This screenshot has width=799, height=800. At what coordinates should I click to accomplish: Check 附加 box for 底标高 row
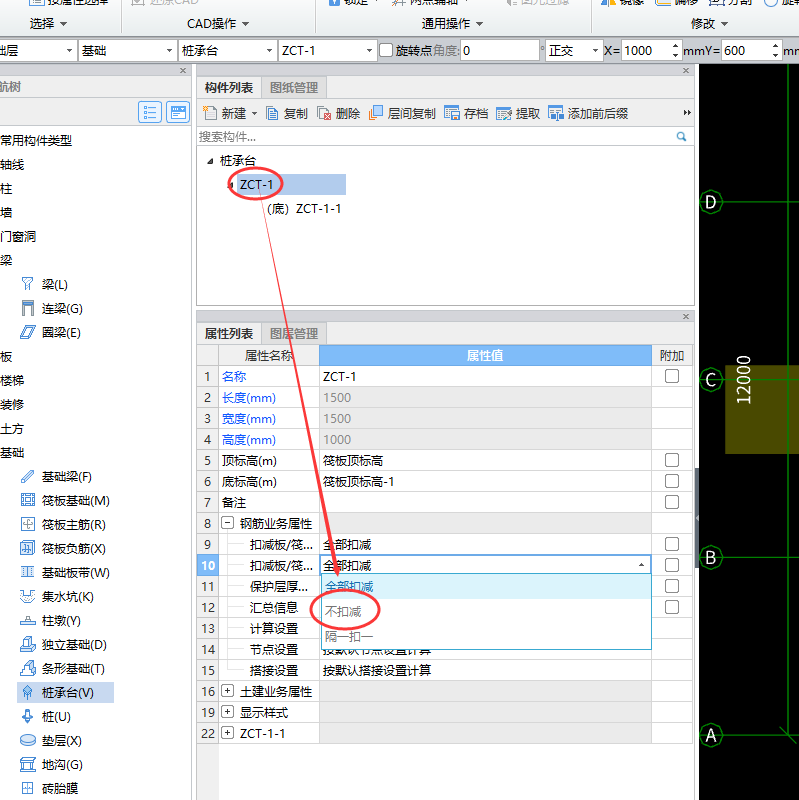pyautogui.click(x=672, y=481)
